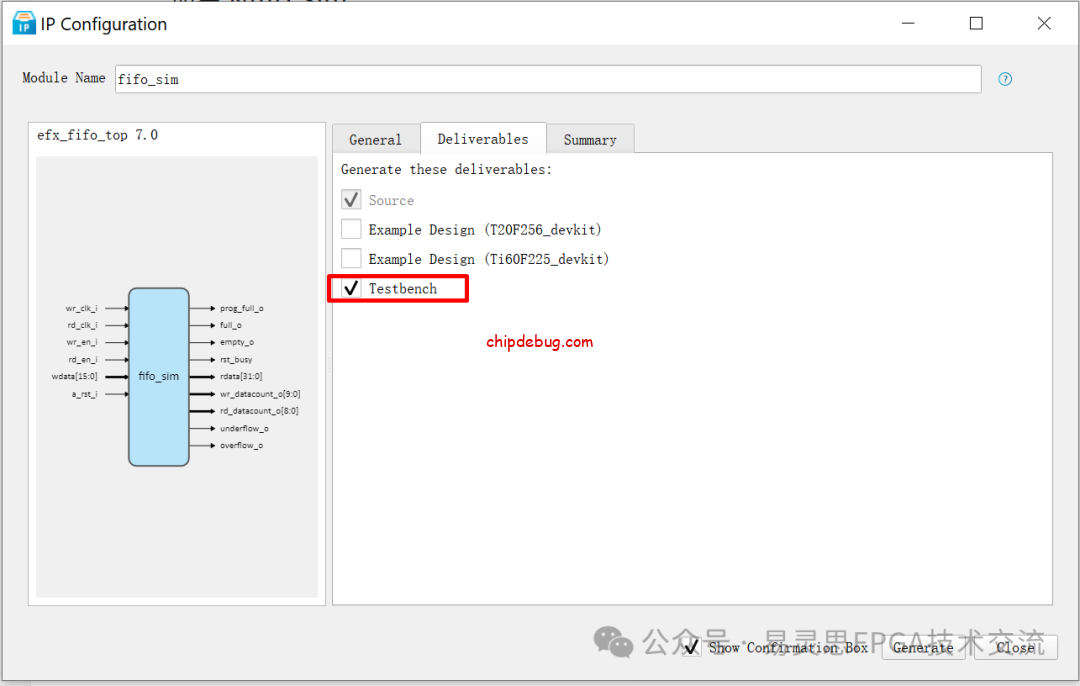
Task: Click the WeChat speech bubble icon
Action: 613,645
